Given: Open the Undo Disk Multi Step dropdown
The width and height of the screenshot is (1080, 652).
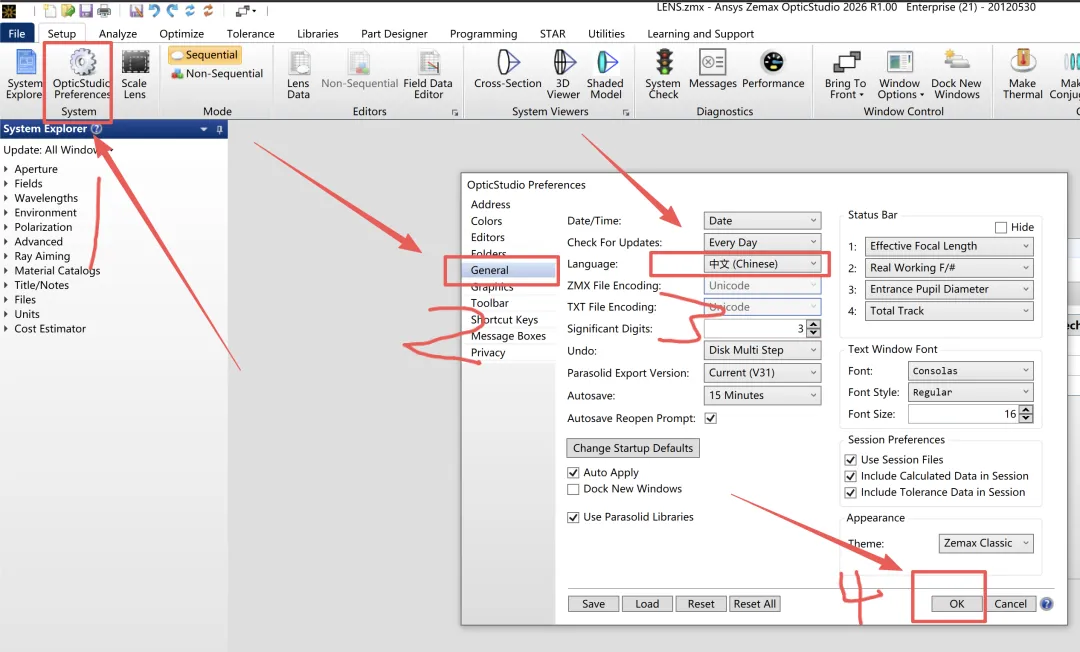Looking at the screenshot, I should [762, 350].
